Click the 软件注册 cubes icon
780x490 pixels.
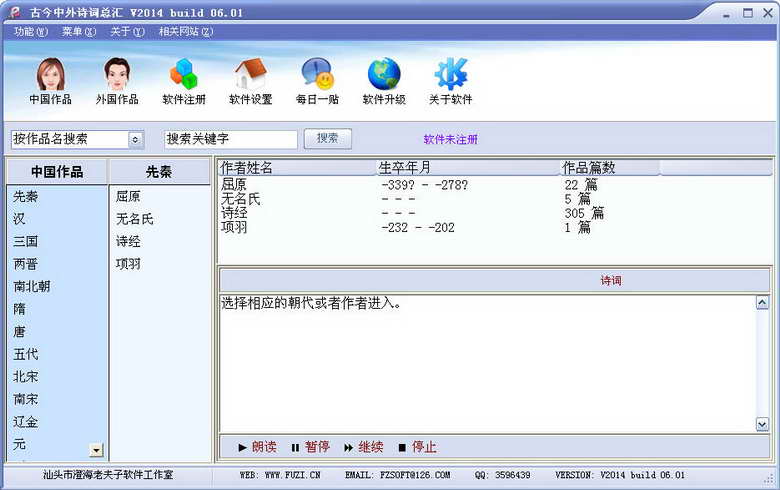(184, 81)
